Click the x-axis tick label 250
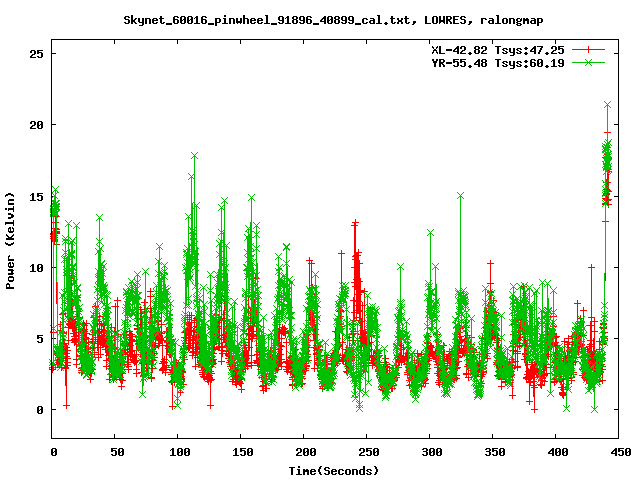The image size is (640, 480). (x=369, y=452)
